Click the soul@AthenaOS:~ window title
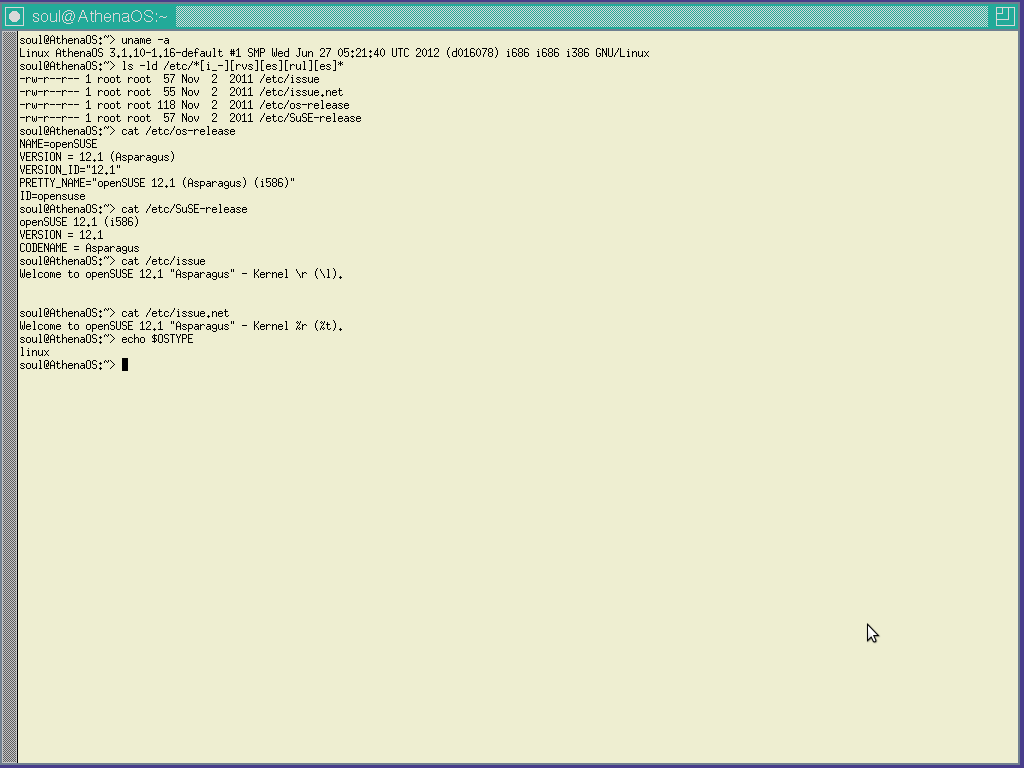 (x=100, y=16)
